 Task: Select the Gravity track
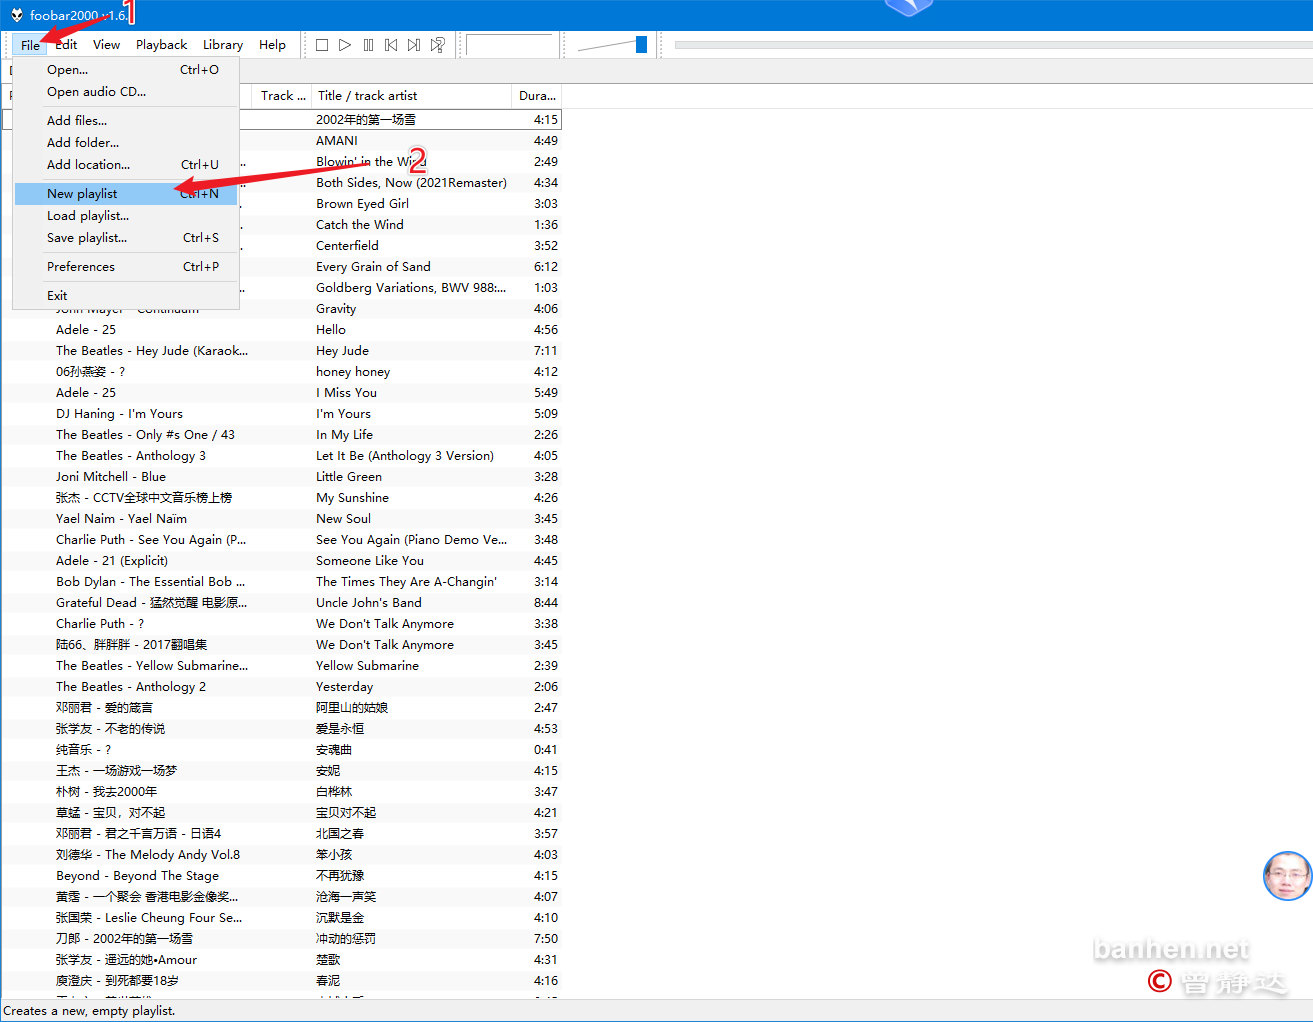(x=336, y=309)
